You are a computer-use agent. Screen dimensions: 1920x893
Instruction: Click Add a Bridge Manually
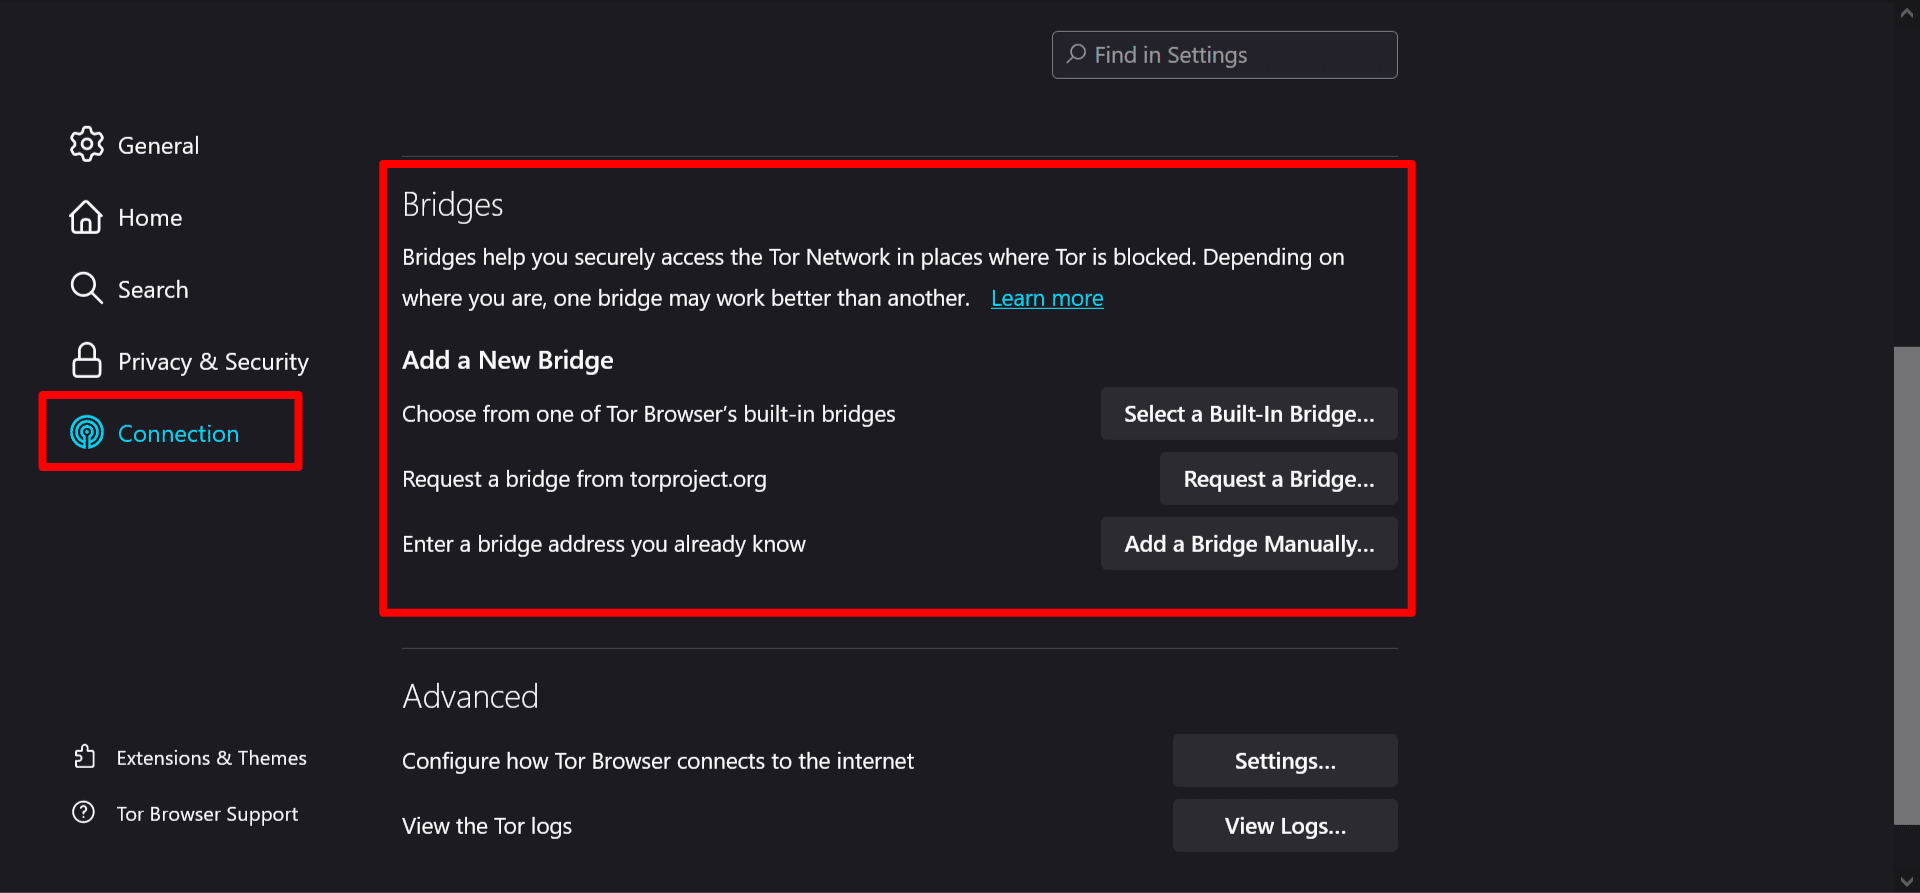pos(1248,543)
